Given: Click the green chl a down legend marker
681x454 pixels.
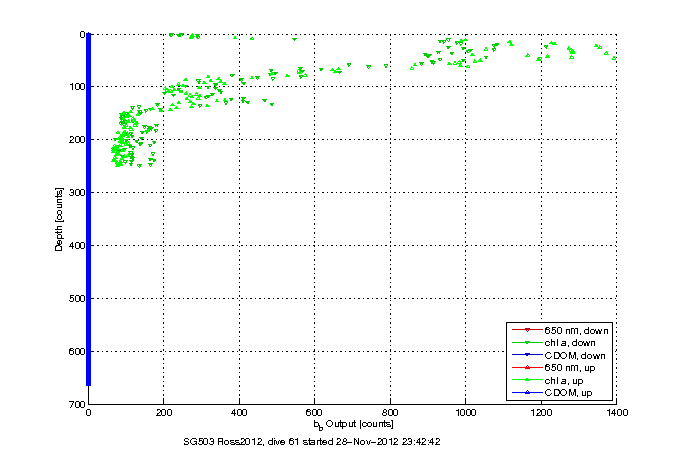Looking at the screenshot, I should pos(525,343).
